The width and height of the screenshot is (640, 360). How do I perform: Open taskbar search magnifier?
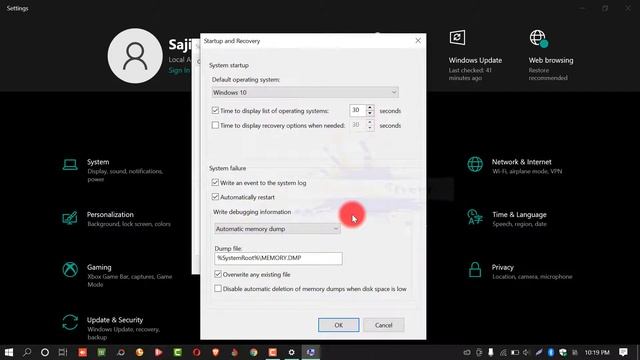[27, 352]
